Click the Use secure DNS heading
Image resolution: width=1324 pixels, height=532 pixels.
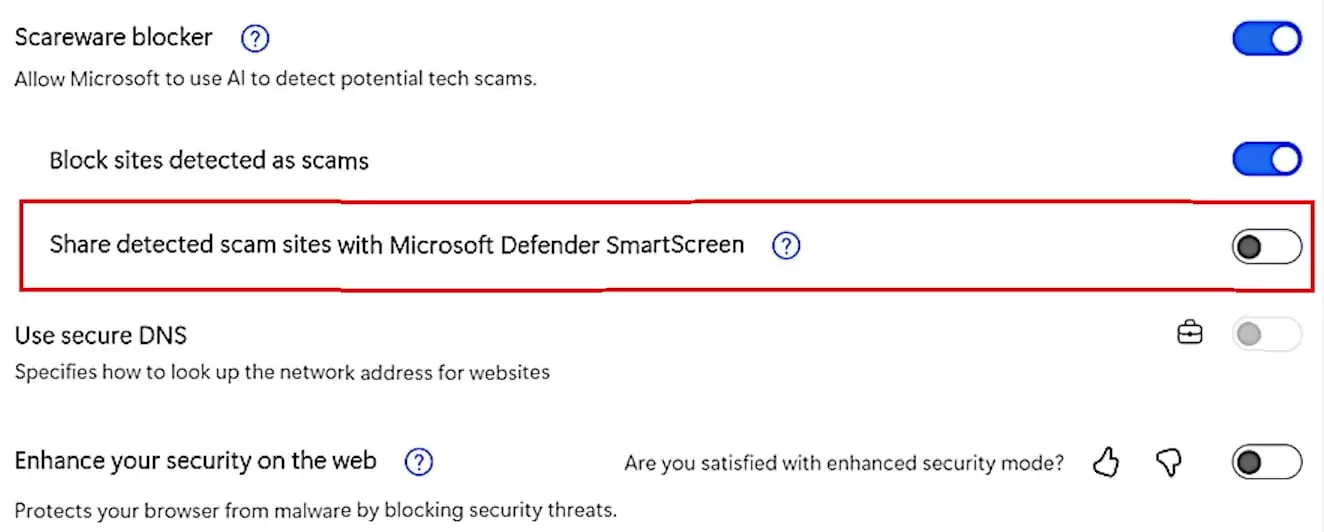click(x=101, y=334)
